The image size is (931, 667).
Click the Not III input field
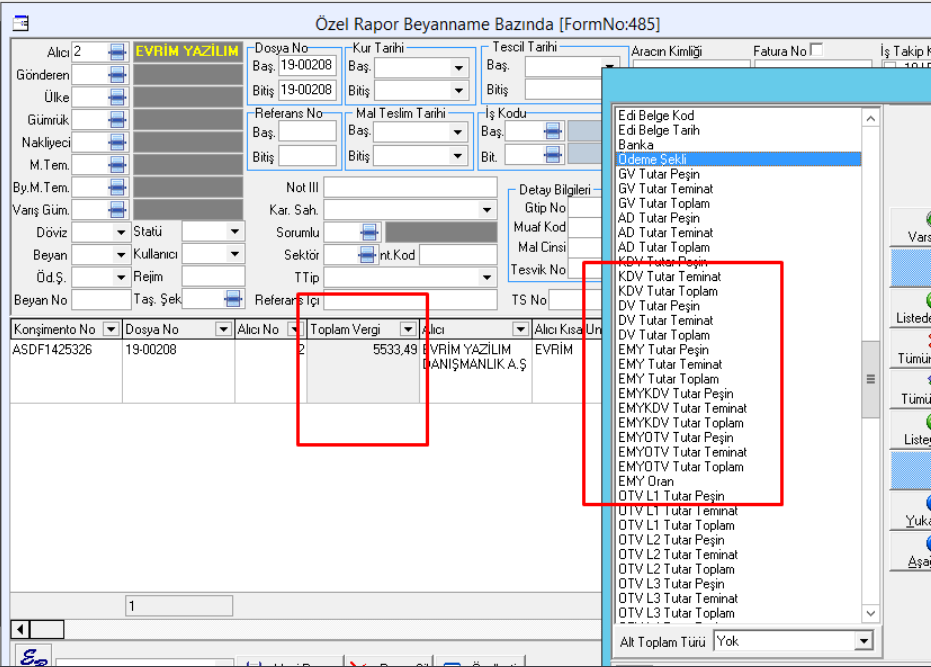410,188
